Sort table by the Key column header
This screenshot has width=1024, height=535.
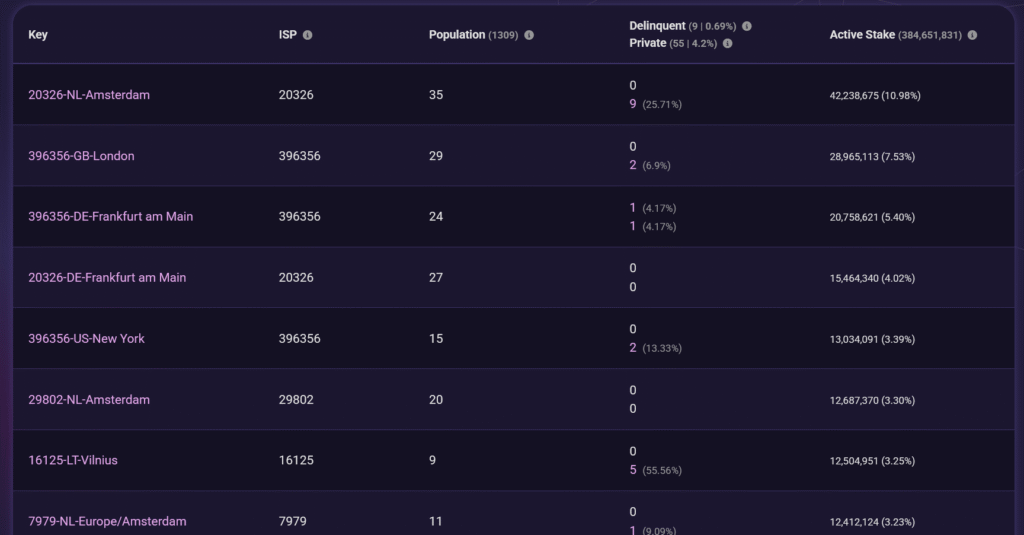tap(38, 35)
